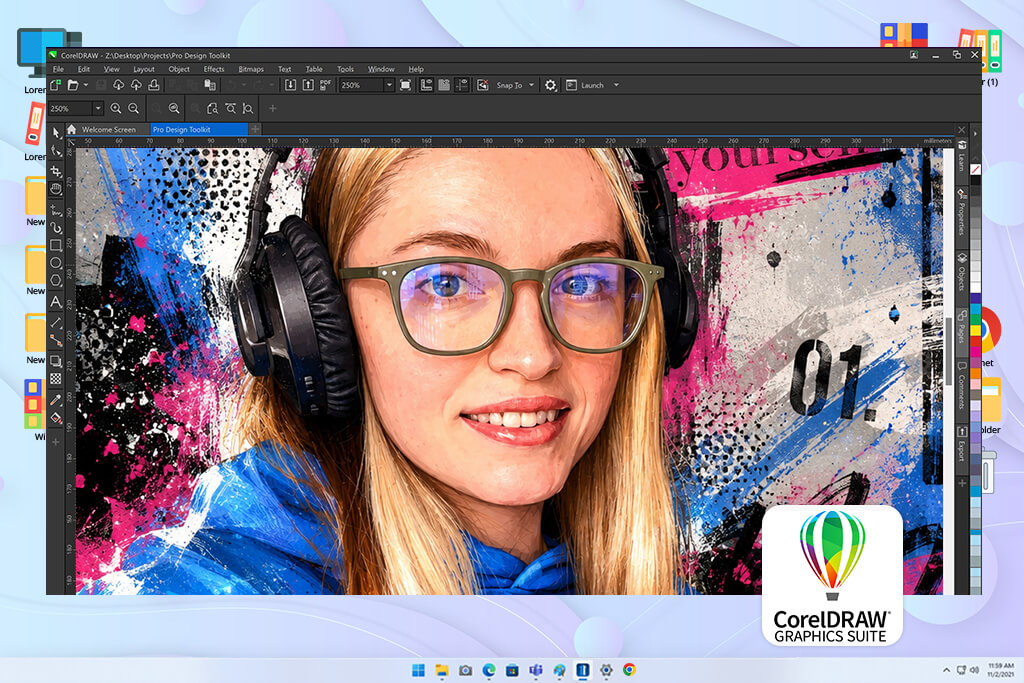Open Windows Start button on taskbar
The image size is (1024, 683).
click(418, 670)
